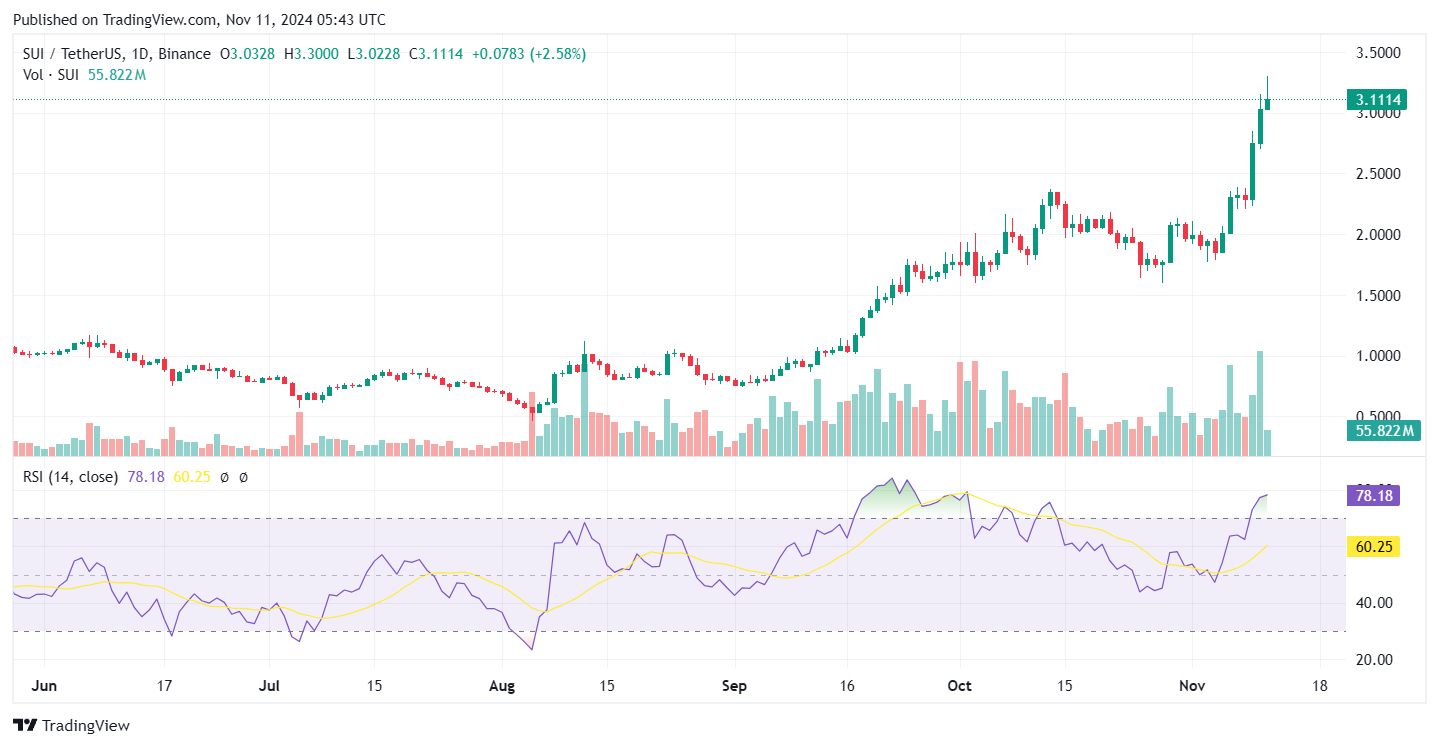Open the SUI / TetherUS symbol title
This screenshot has height=747, width=1439.
[x=67, y=54]
